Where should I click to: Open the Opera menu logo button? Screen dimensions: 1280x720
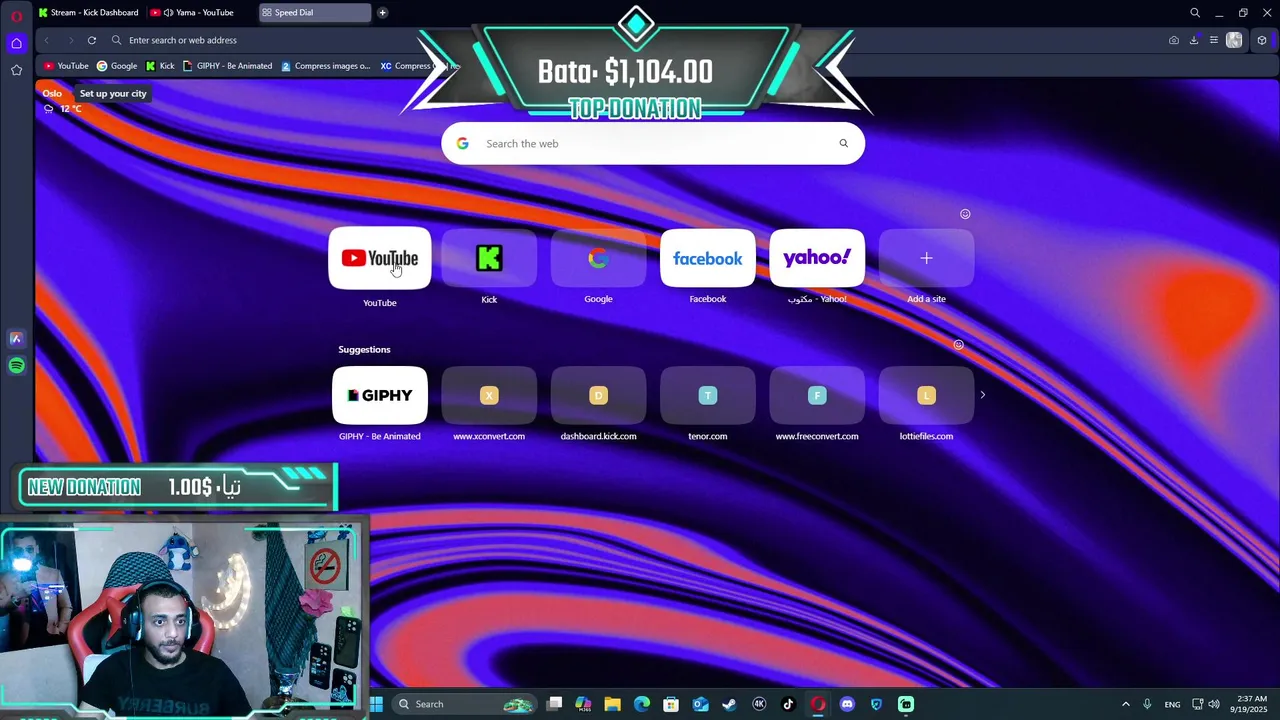(x=16, y=15)
